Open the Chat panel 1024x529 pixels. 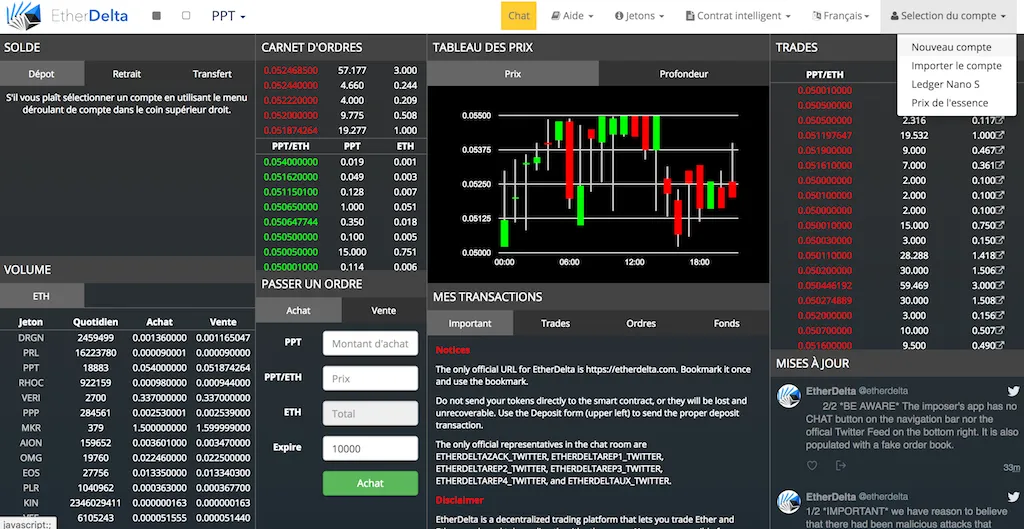pyautogui.click(x=519, y=16)
